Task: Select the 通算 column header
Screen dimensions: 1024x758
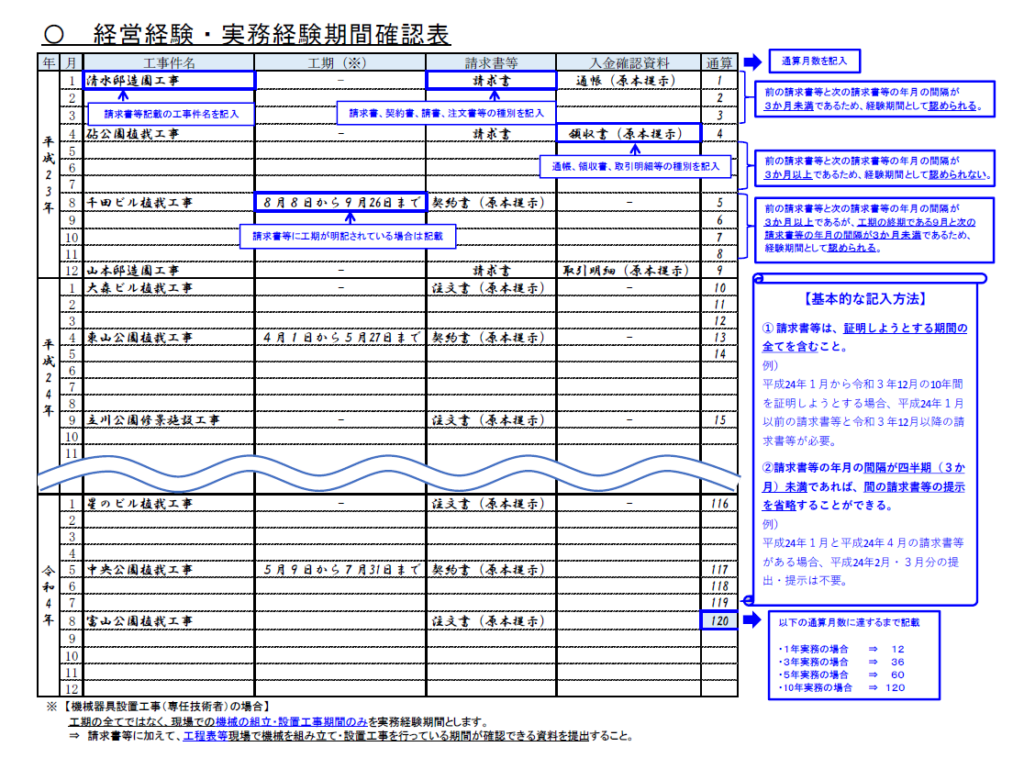Action: (x=719, y=63)
